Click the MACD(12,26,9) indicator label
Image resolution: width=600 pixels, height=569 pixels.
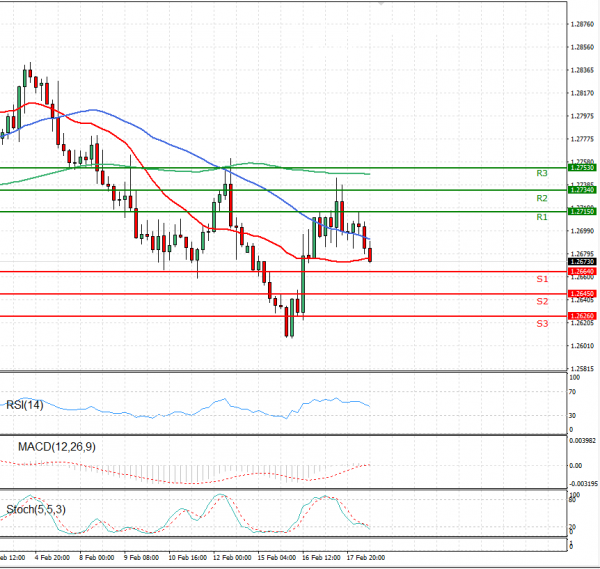57,447
